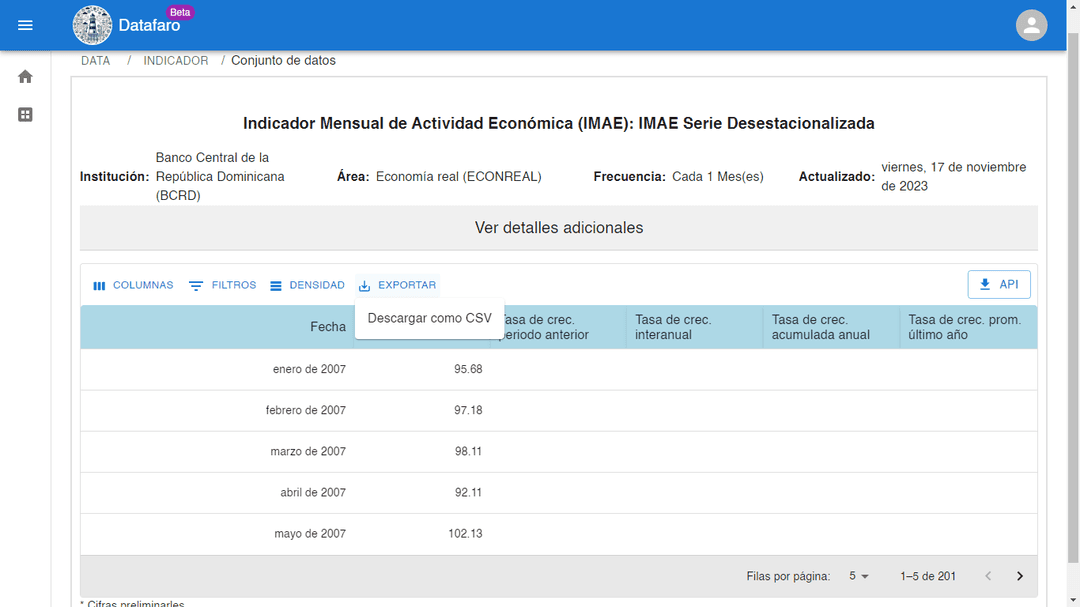The height and width of the screenshot is (607, 1080).
Task: Open the hamburger navigation menu
Action: 25,25
